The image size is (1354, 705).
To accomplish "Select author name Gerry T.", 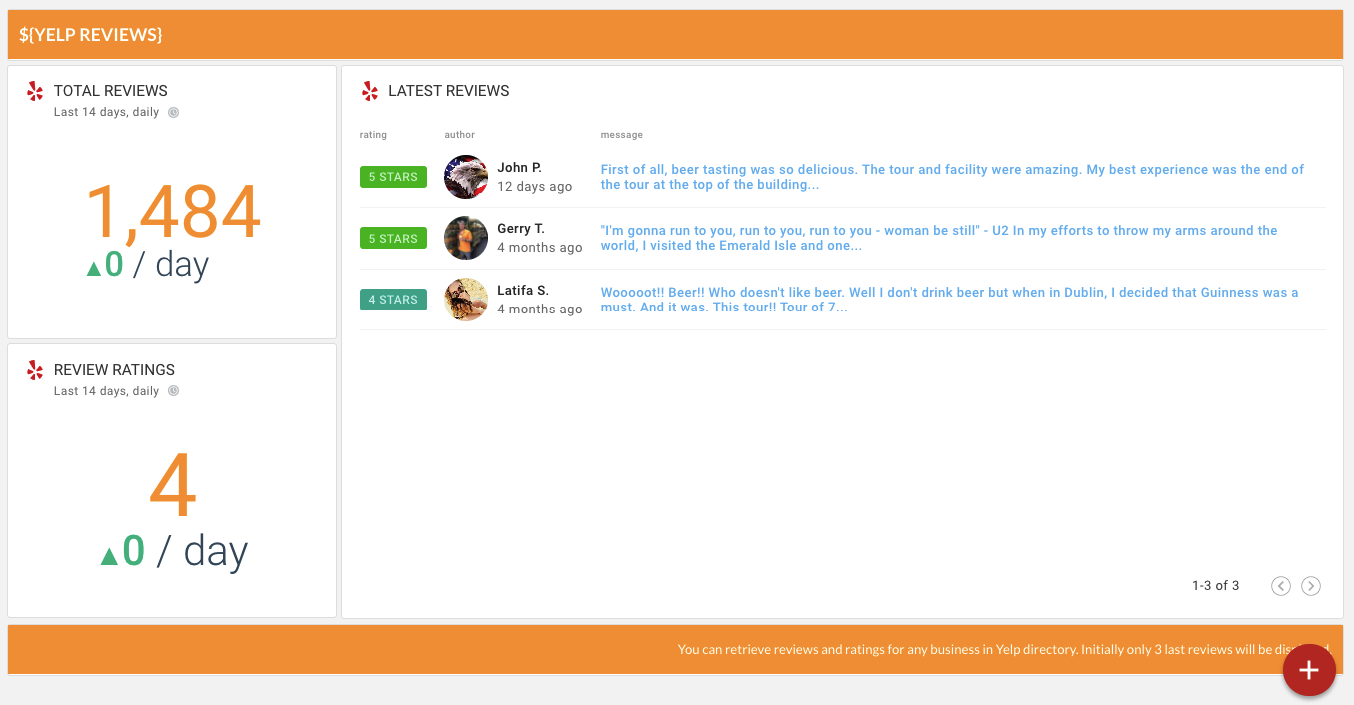I will (521, 229).
